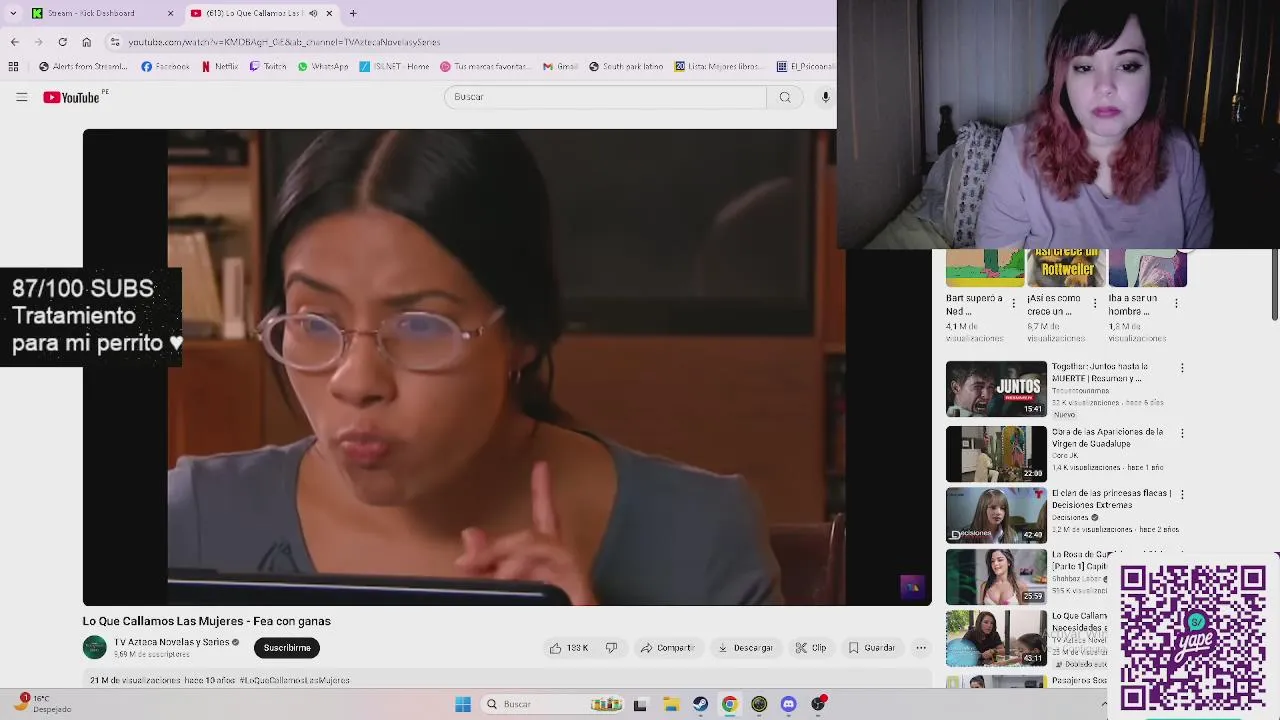Click the #LoQueCallamosLasMujeres hashtag
1280x720 pixels.
[294, 680]
